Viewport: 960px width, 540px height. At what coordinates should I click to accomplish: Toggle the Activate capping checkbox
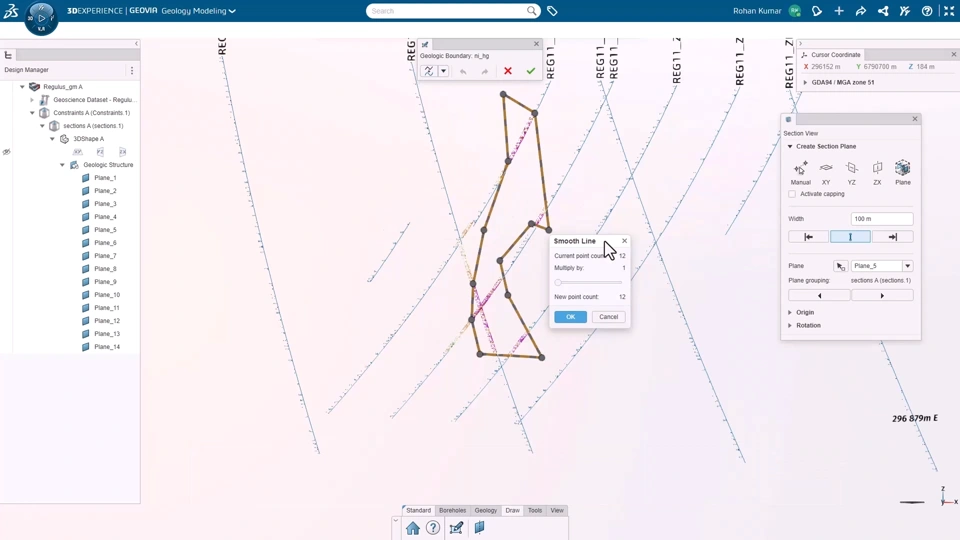pos(792,194)
